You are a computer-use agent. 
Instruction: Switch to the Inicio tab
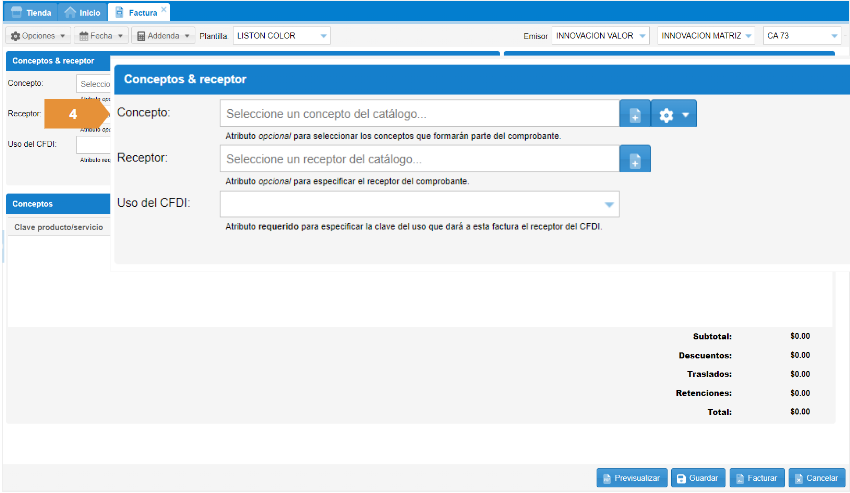point(82,13)
